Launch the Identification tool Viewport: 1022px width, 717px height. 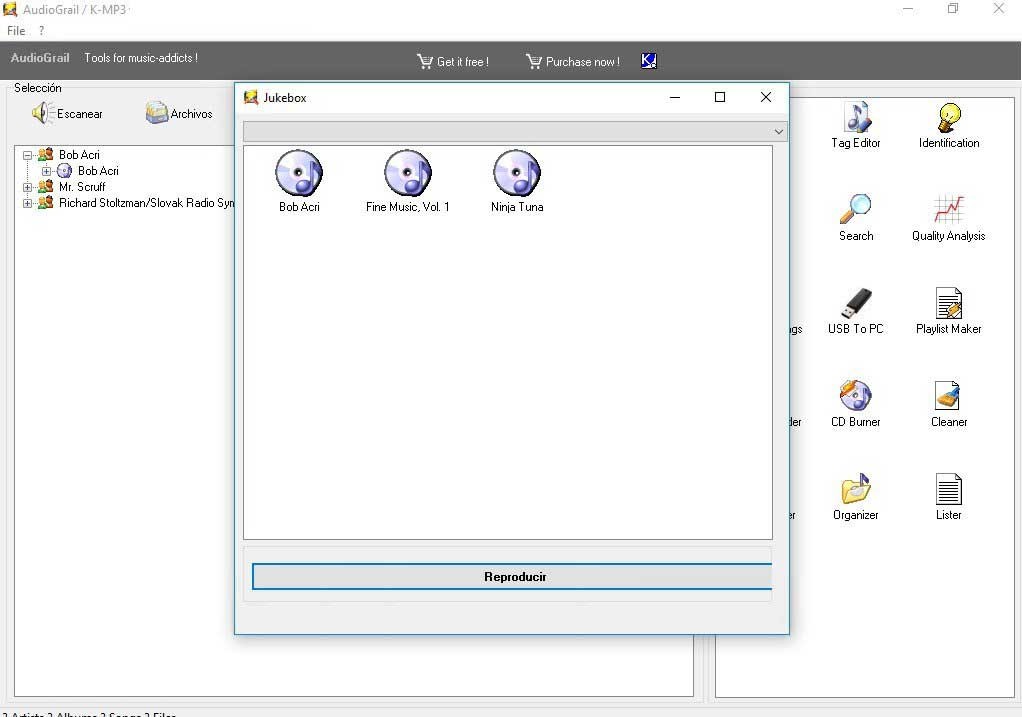[948, 119]
